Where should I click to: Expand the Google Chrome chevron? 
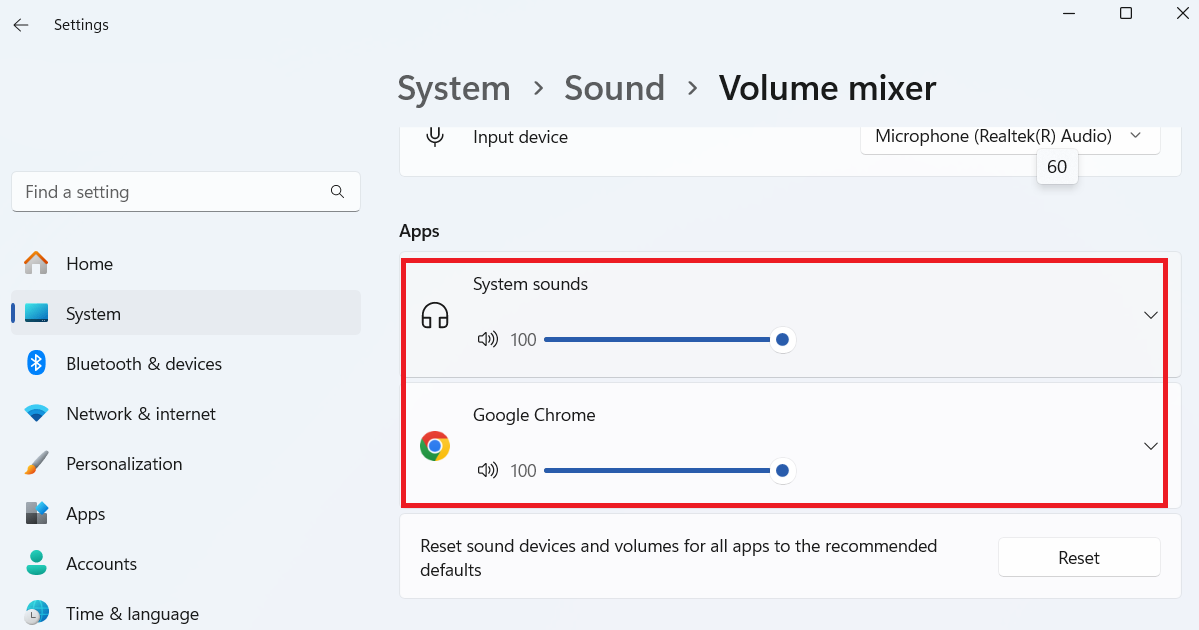[x=1150, y=446]
